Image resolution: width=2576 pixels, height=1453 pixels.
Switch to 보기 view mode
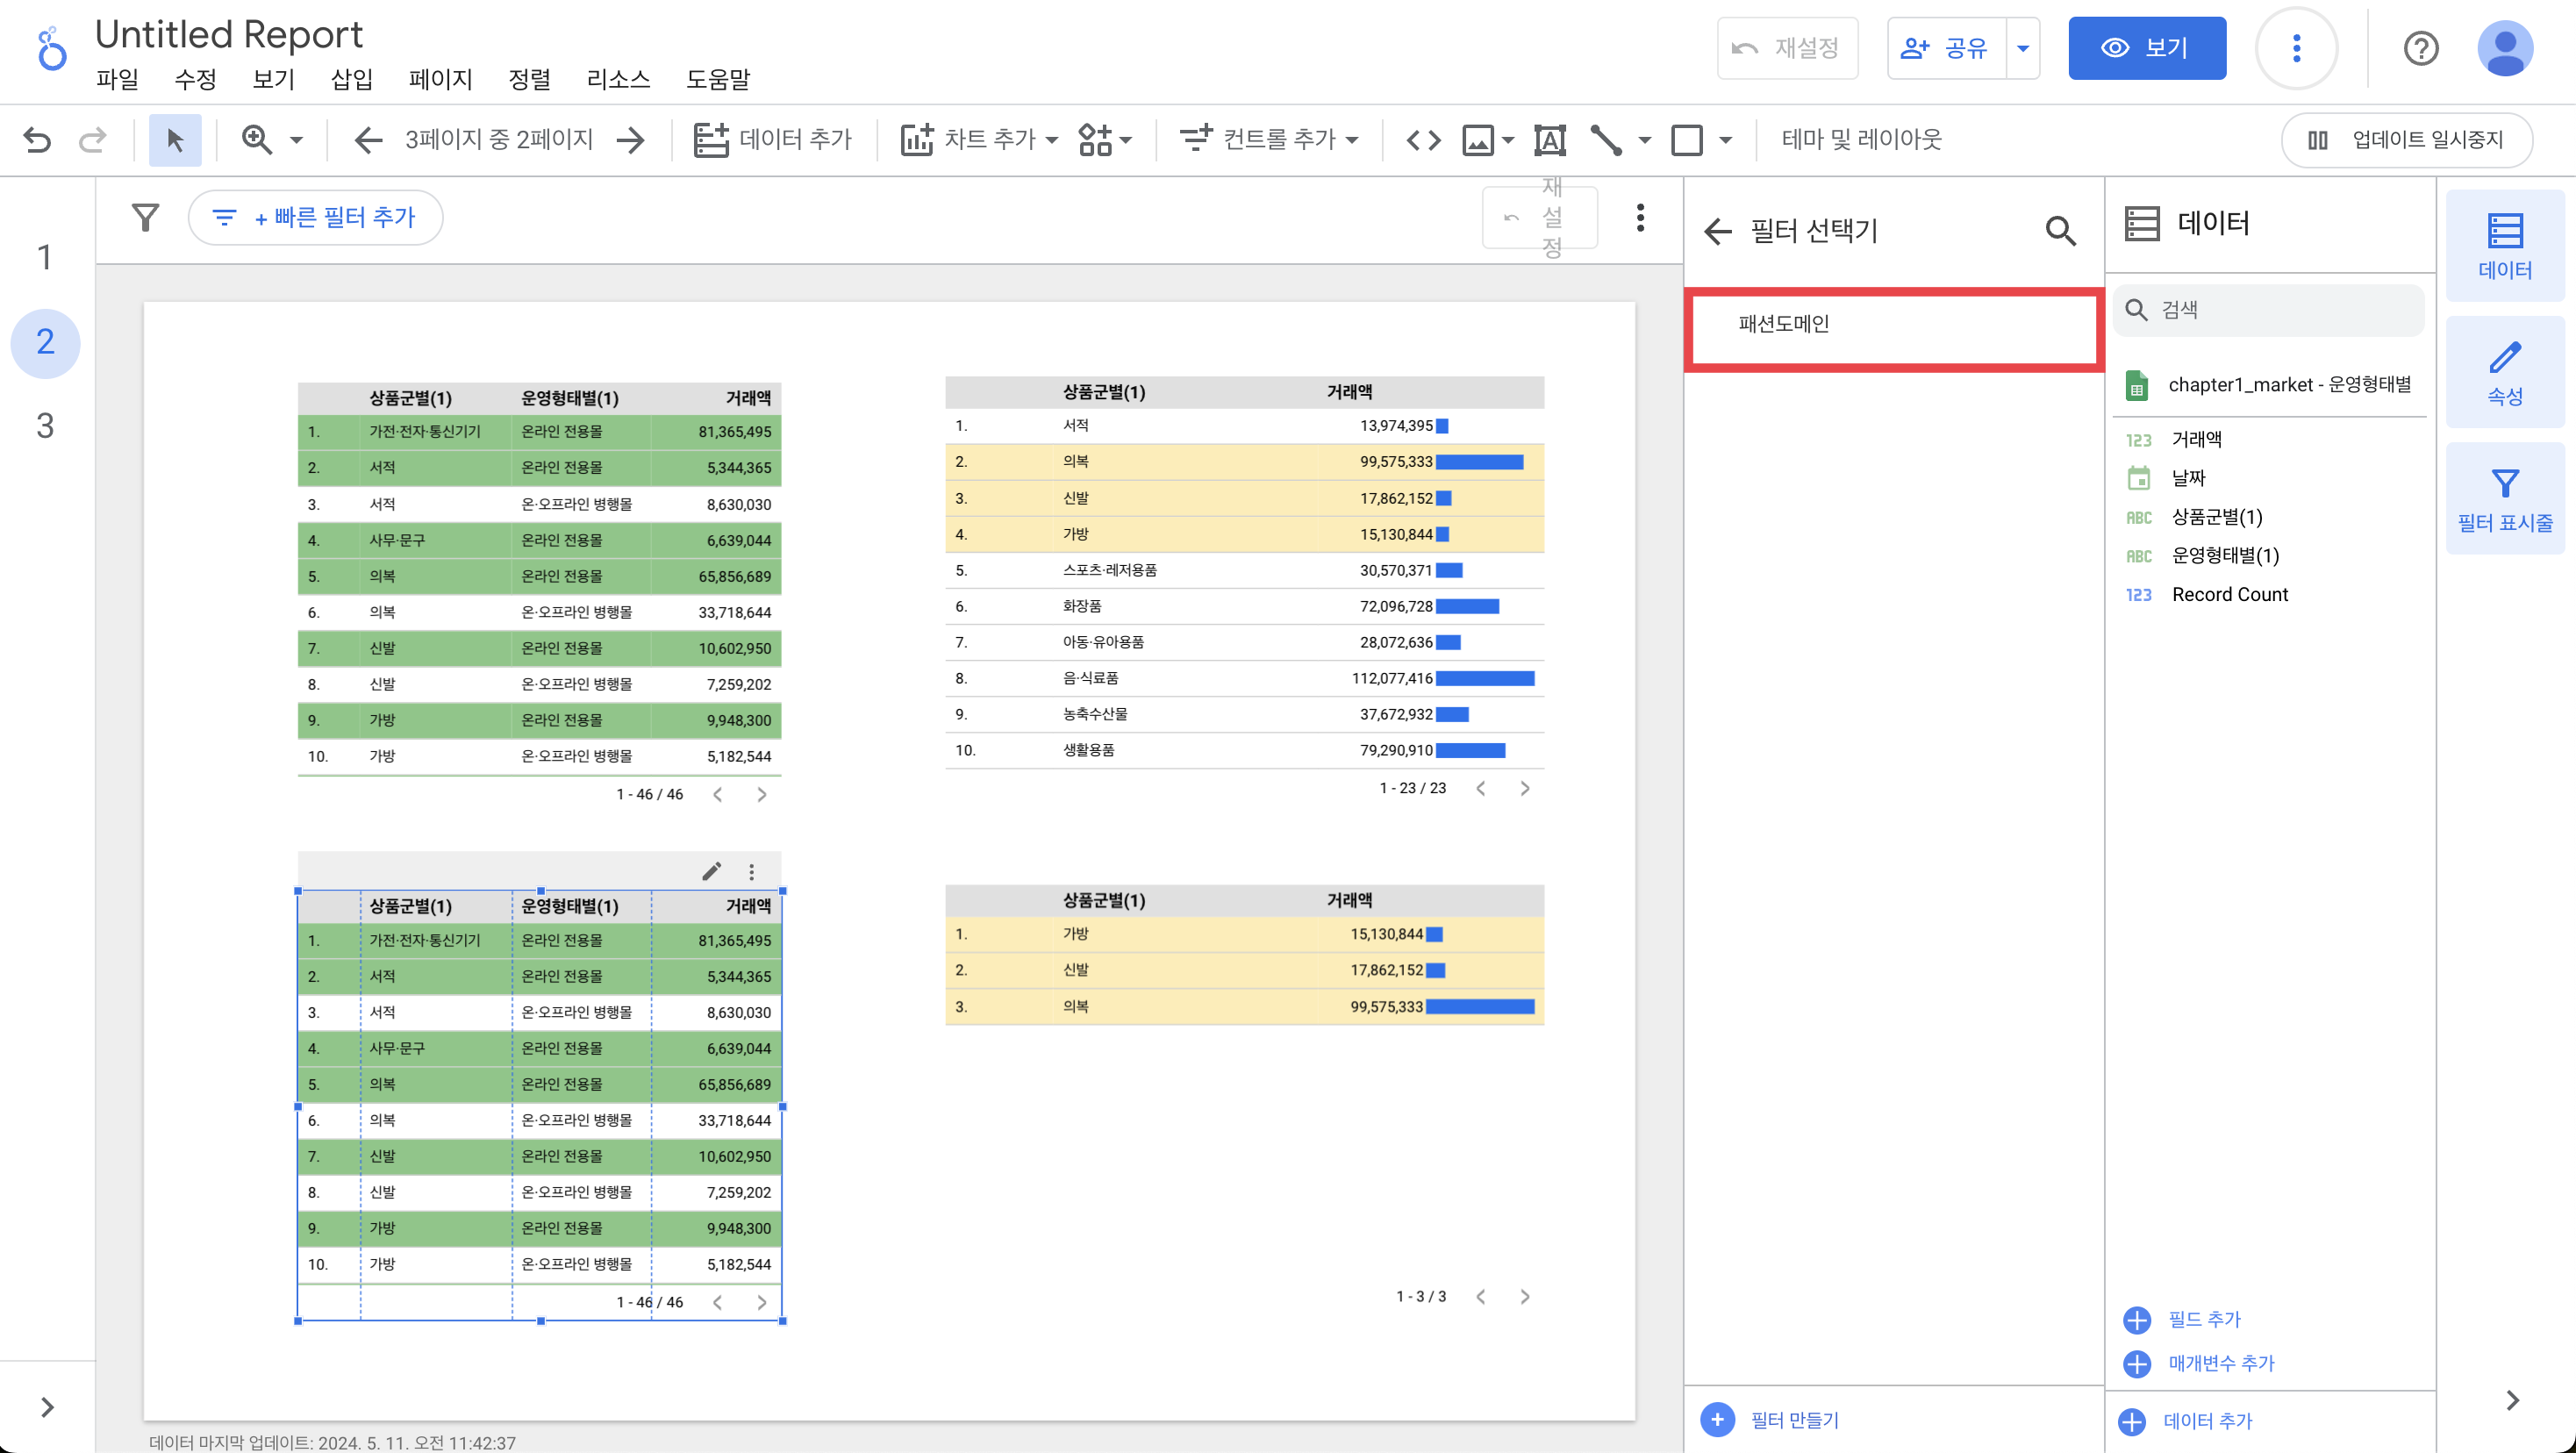[x=2146, y=48]
